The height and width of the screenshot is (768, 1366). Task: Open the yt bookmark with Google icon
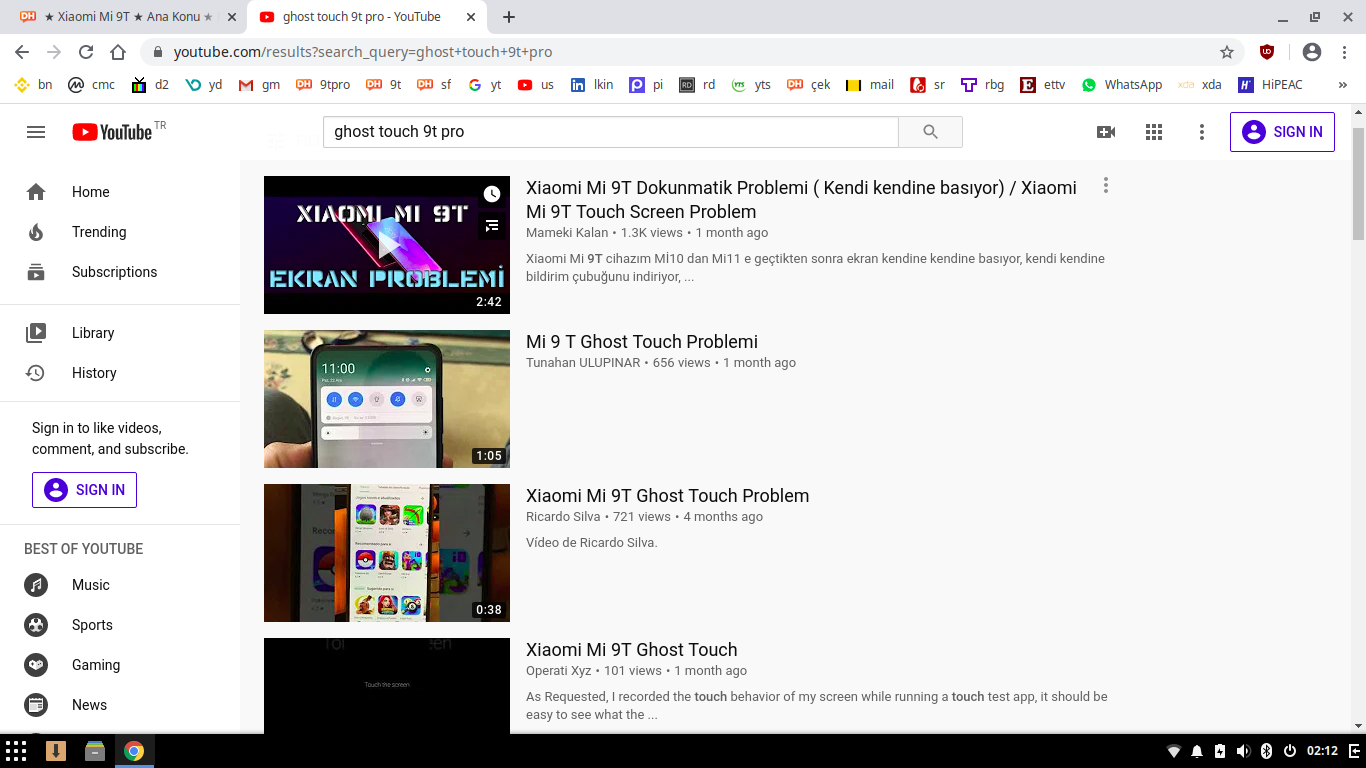point(485,85)
